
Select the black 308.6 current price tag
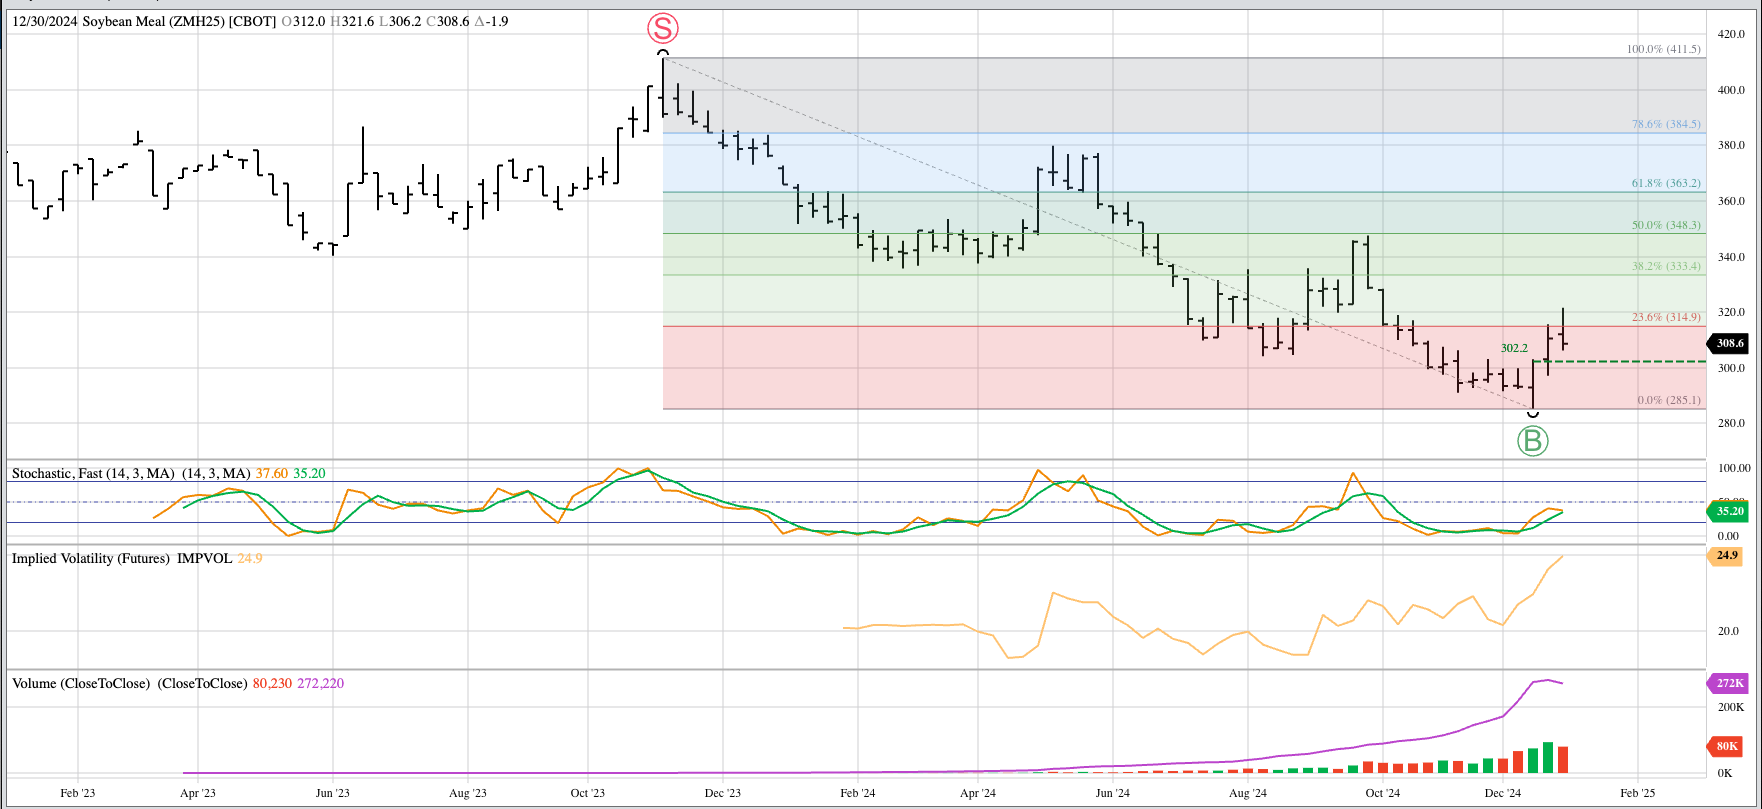pyautogui.click(x=1728, y=343)
